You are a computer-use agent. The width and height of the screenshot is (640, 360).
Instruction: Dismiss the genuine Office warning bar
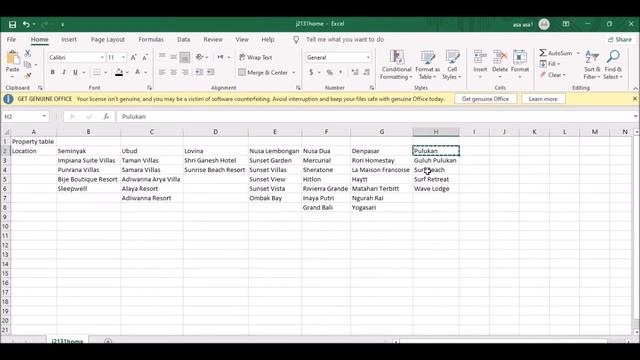click(635, 99)
